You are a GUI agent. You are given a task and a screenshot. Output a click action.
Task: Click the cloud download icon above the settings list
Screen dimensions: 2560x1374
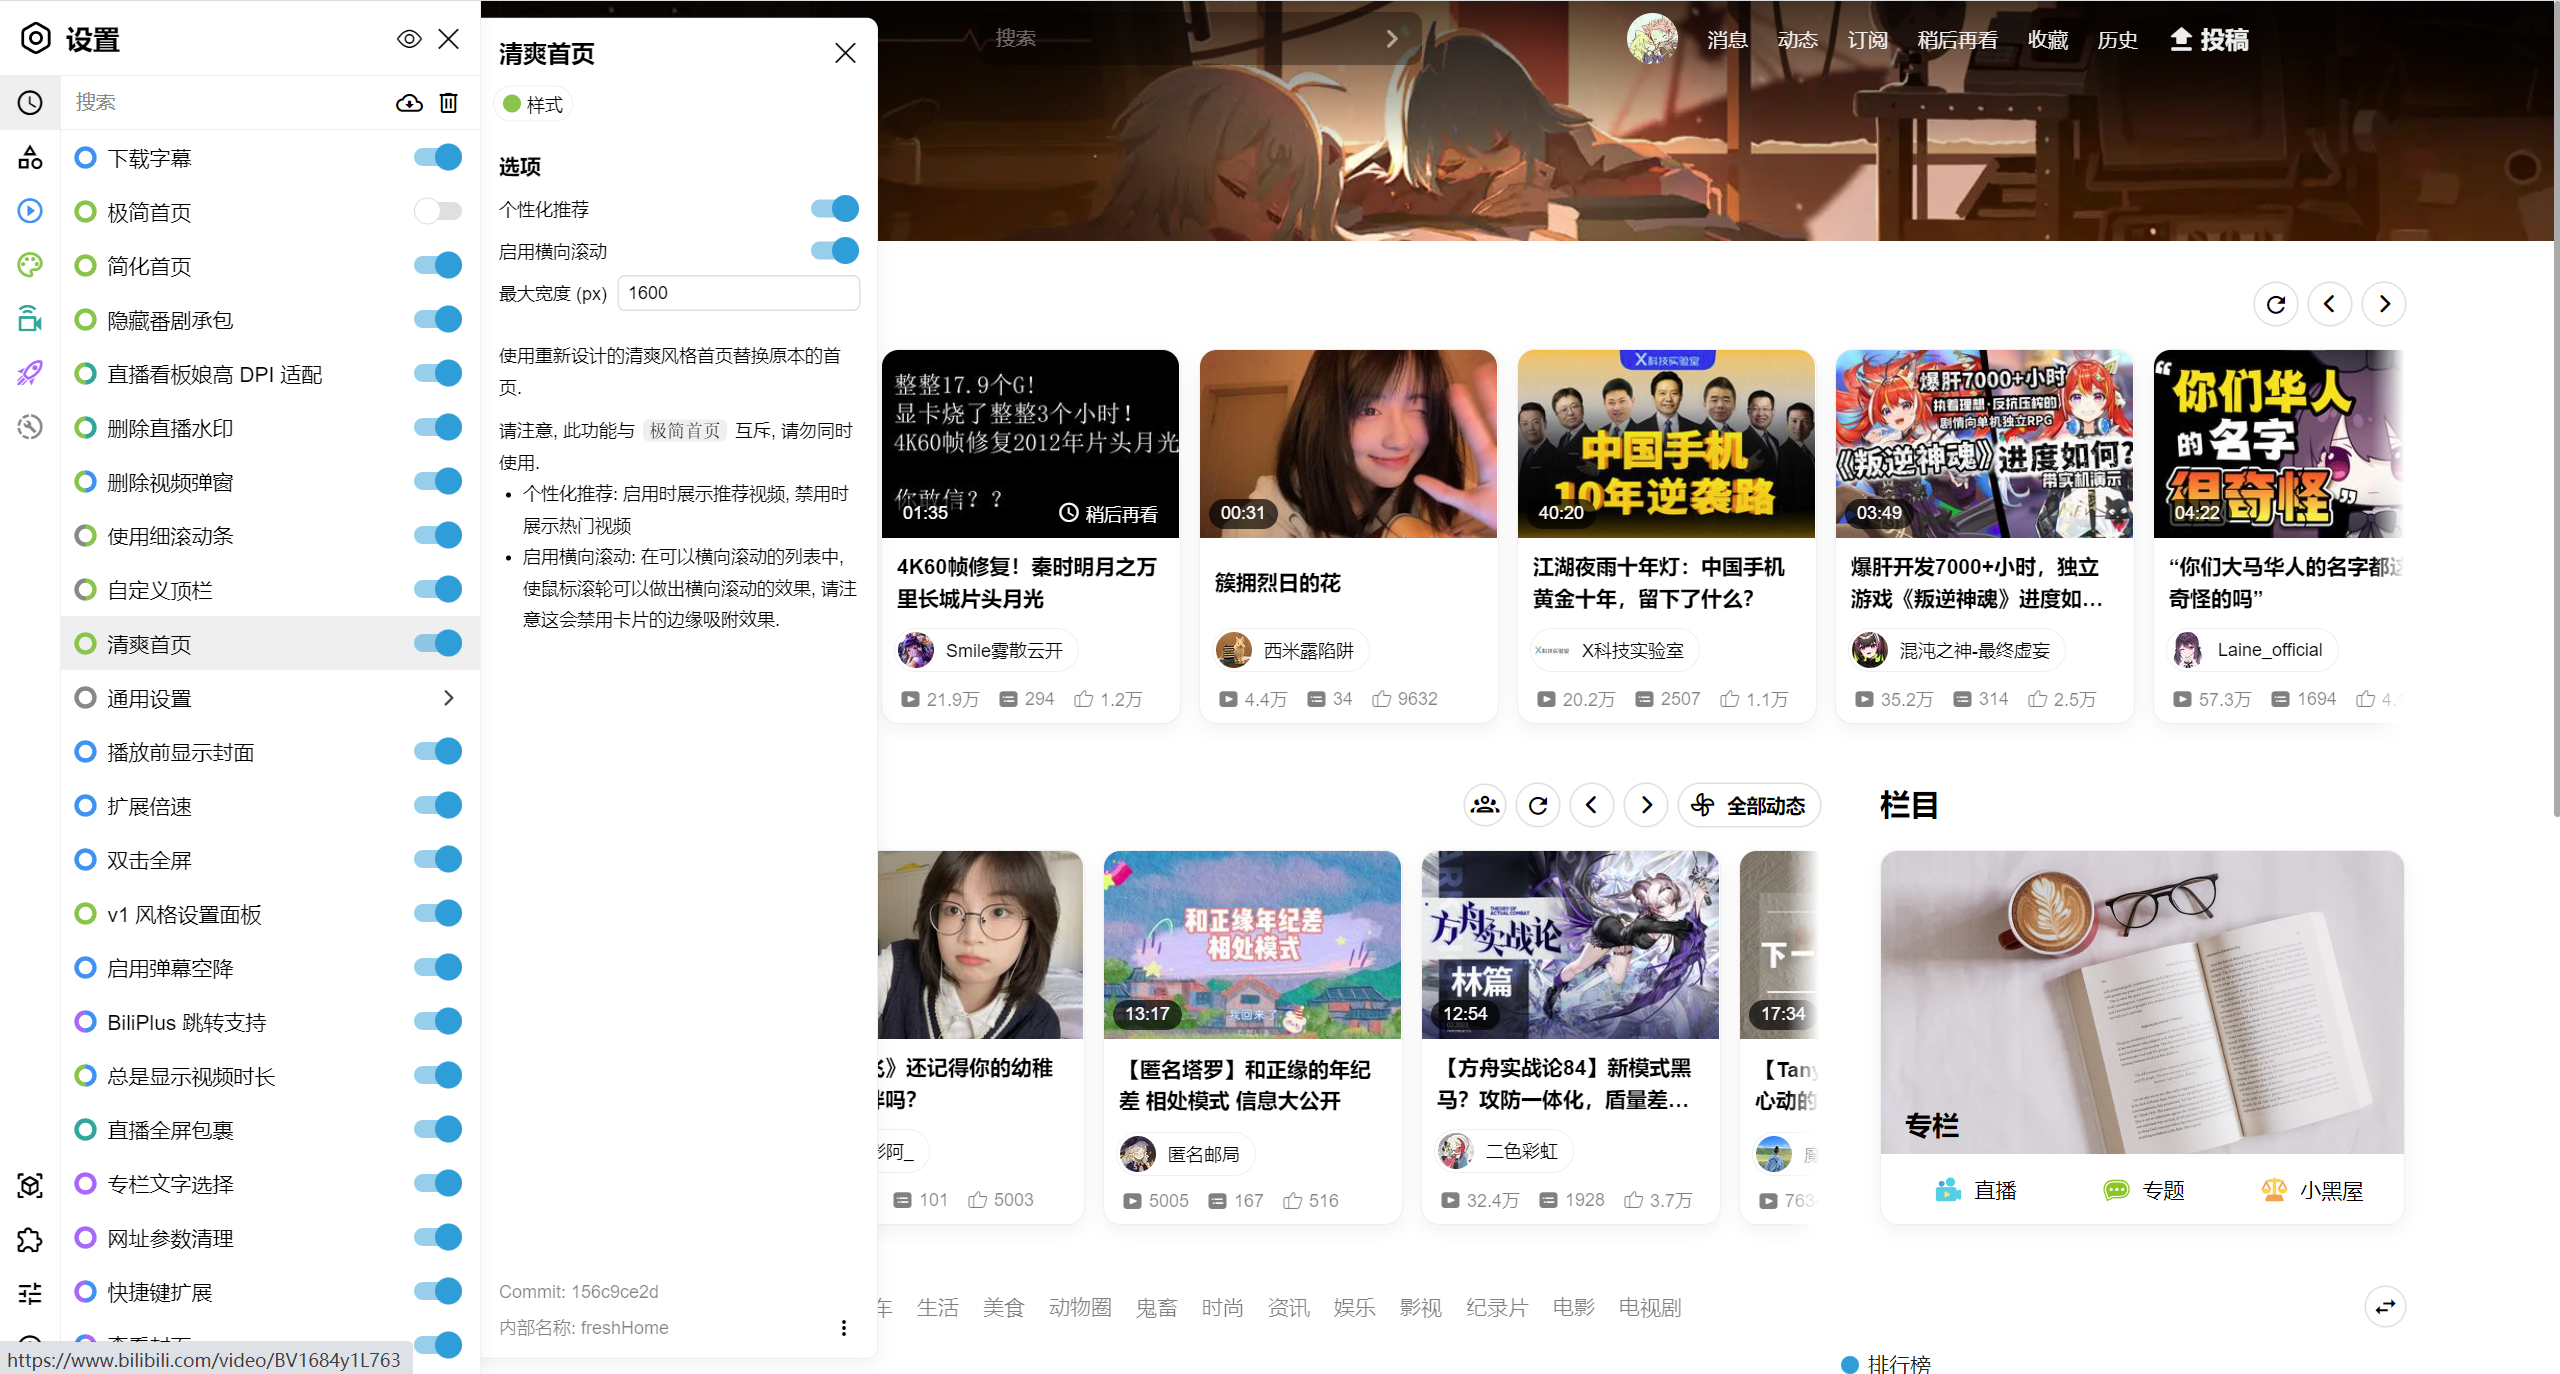(409, 102)
